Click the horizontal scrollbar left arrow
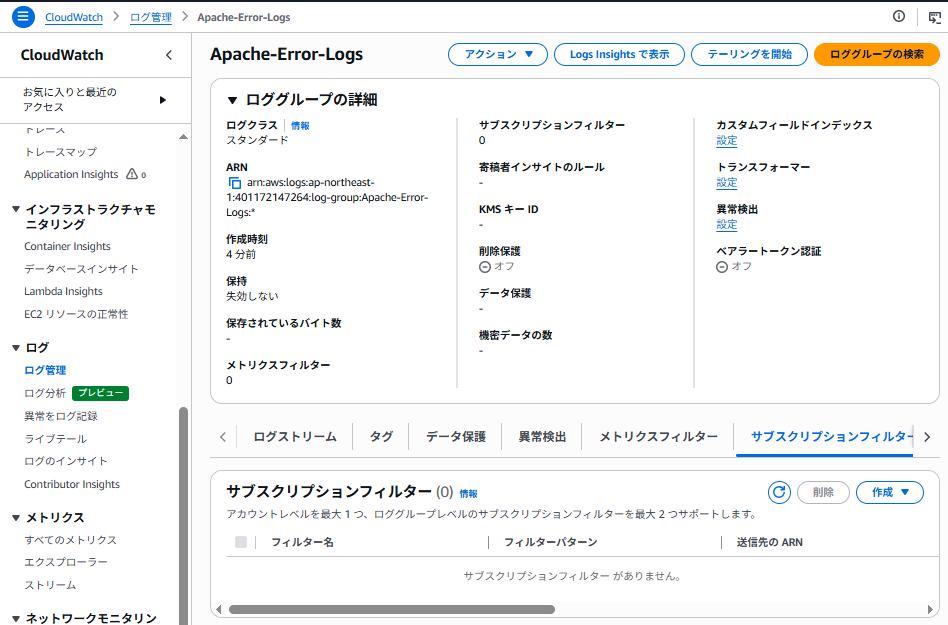Screen dimensions: 948x625 click(219, 609)
